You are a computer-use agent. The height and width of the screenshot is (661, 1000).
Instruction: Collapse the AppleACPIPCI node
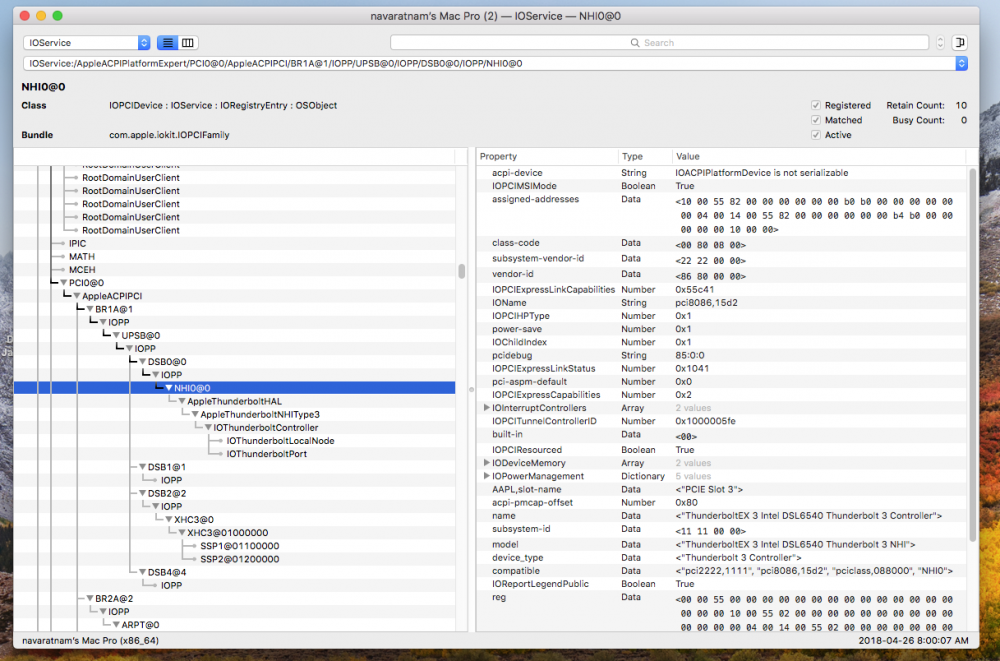coord(77,296)
